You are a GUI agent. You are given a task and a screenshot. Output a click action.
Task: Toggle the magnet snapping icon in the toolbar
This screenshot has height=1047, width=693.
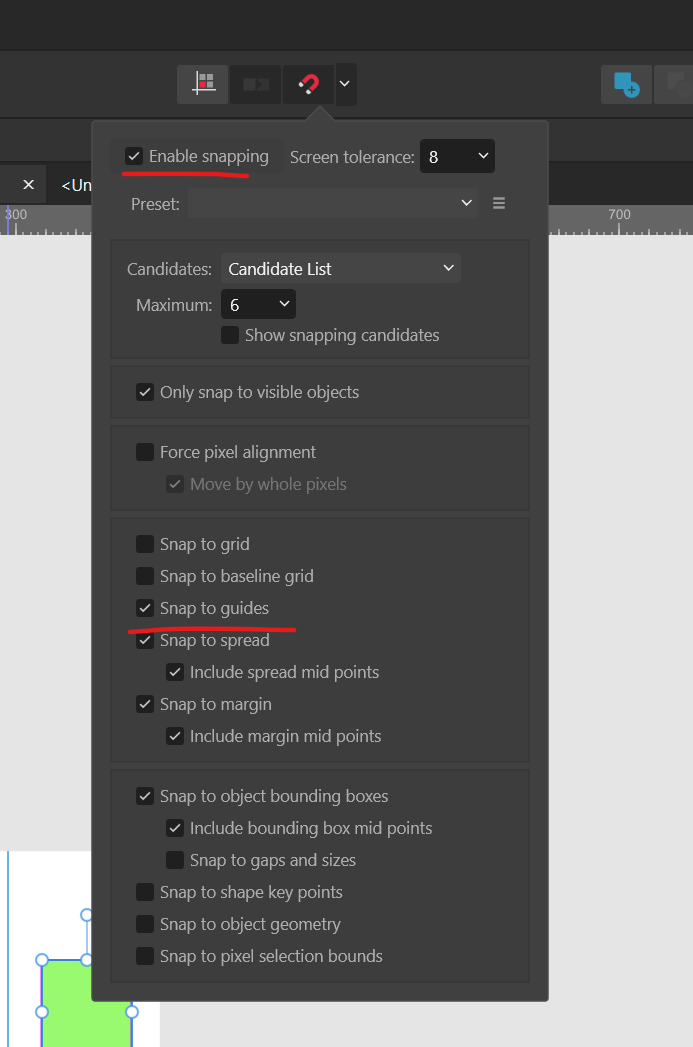coord(308,84)
